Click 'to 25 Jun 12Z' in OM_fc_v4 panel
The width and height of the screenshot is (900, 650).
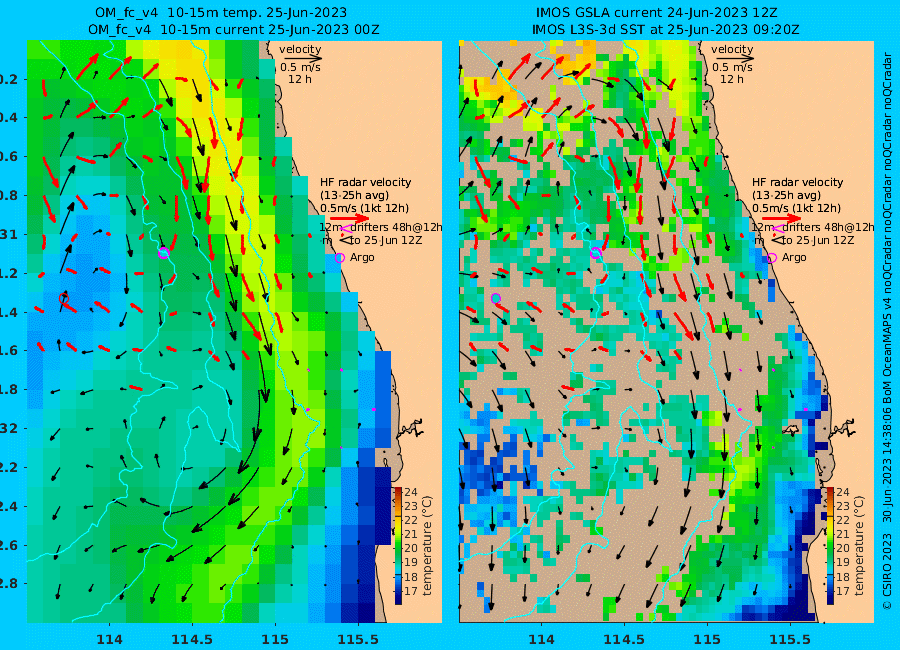tap(386, 241)
